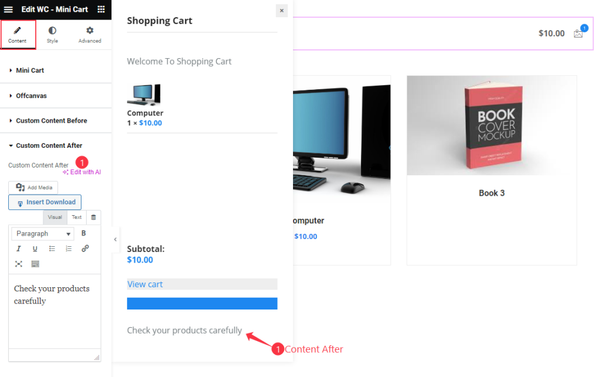Apply underline formatting in editor
The width and height of the screenshot is (600, 377).
click(x=35, y=249)
